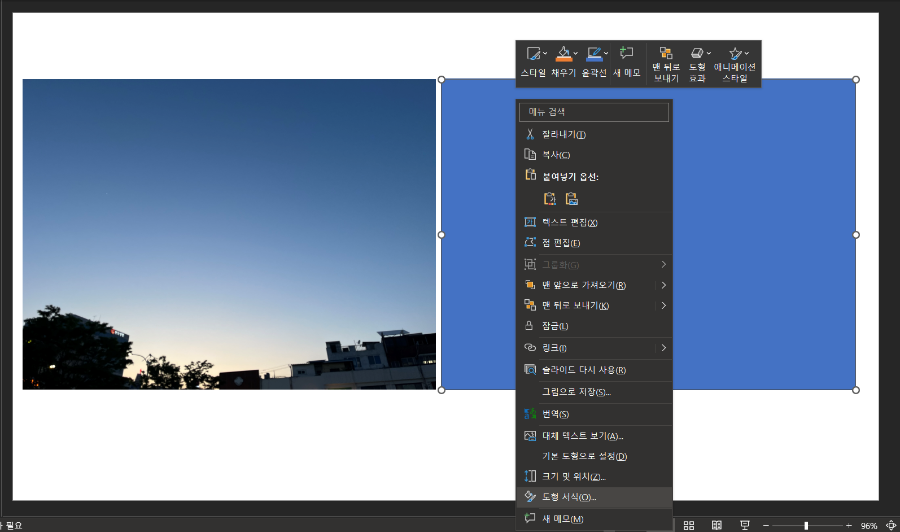Add a comment with 새 메모 in the mini toolbar
Screen dimensions: 900x532
(x=626, y=62)
